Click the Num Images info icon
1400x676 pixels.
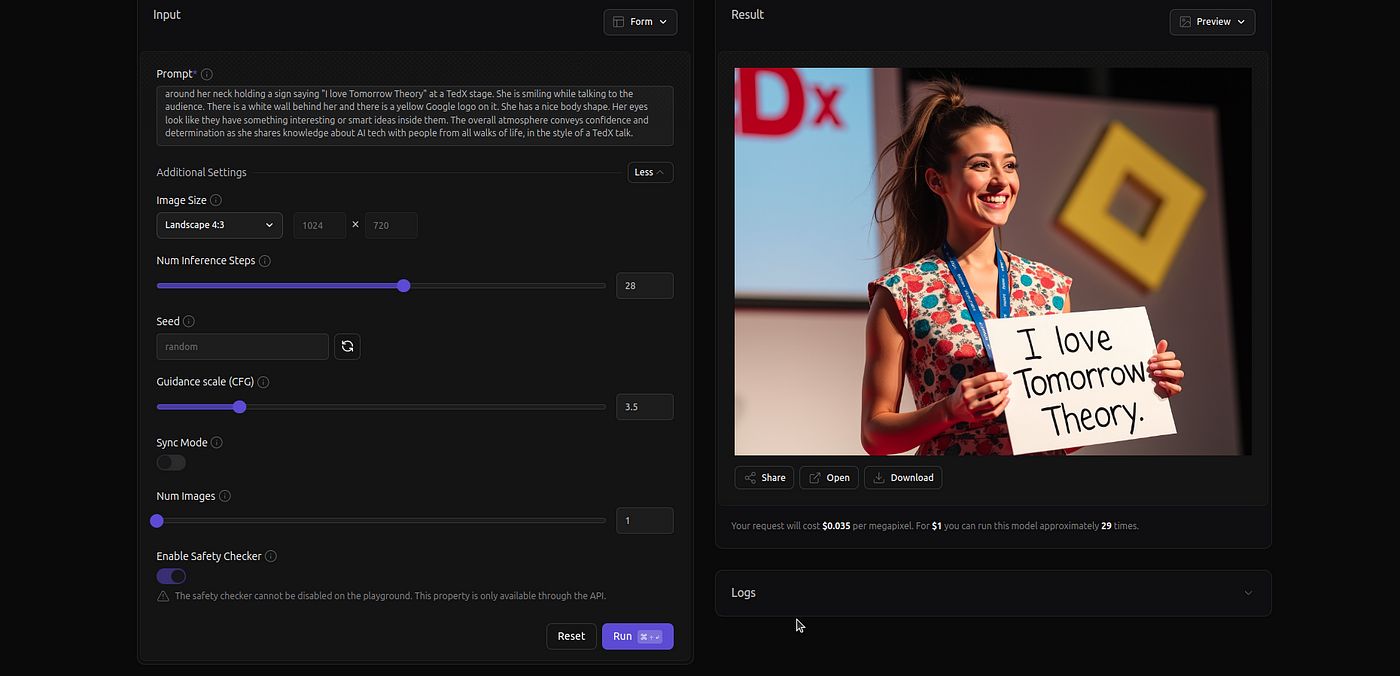[225, 496]
